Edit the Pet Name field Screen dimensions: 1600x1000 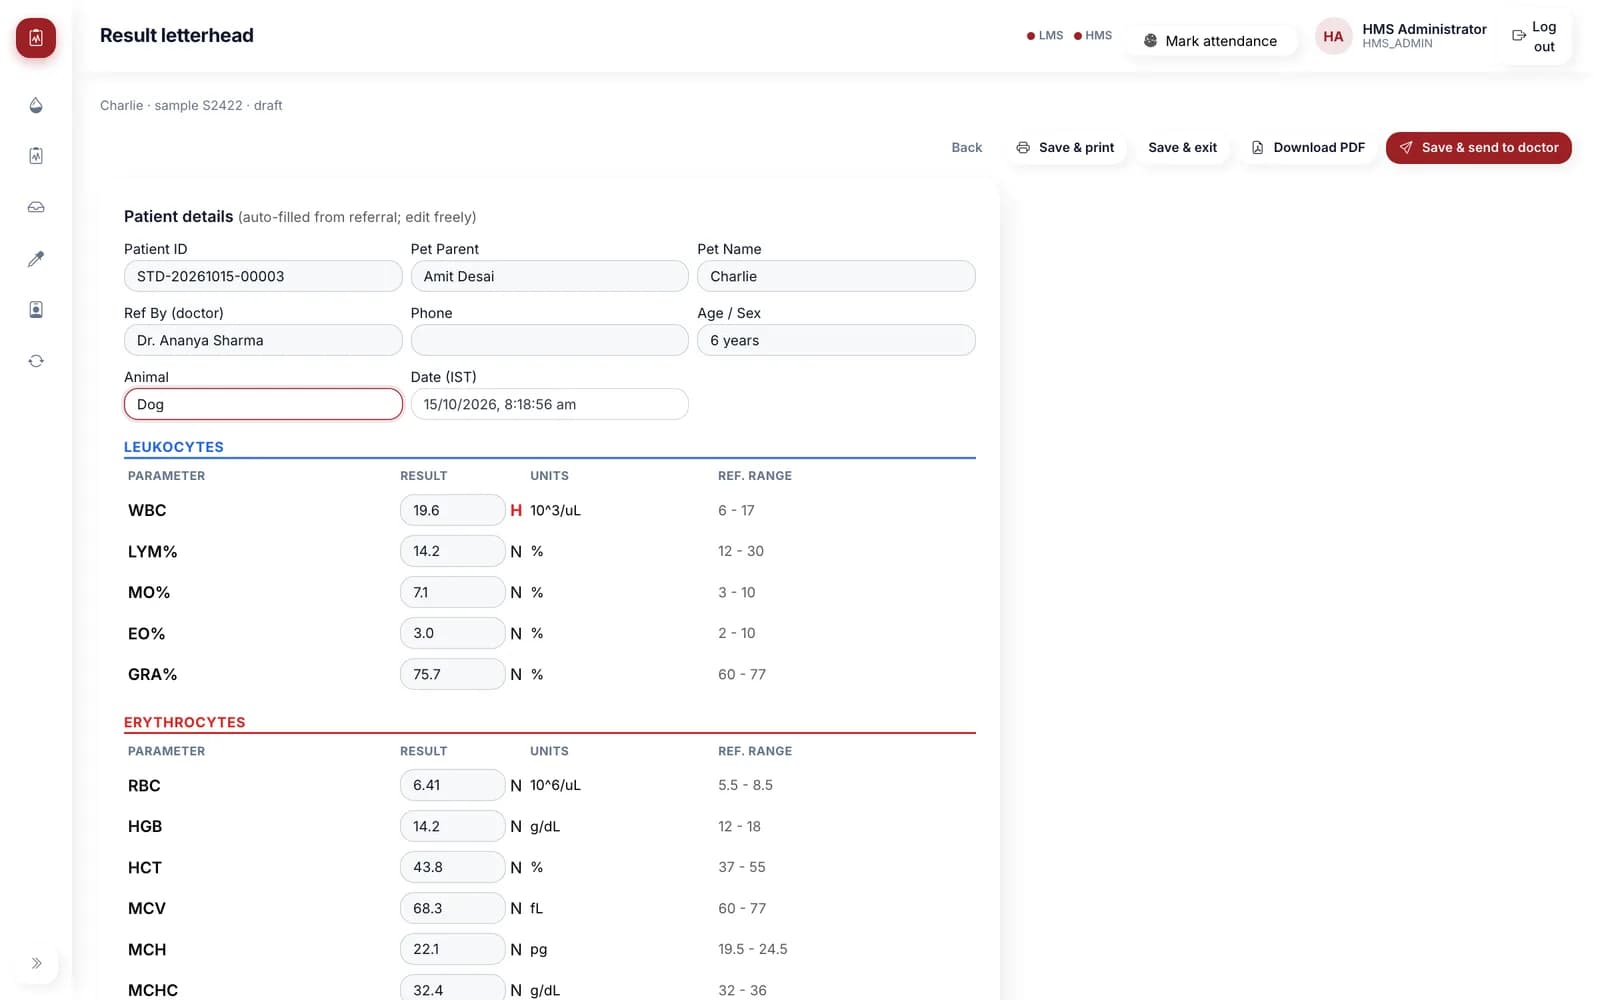836,276
